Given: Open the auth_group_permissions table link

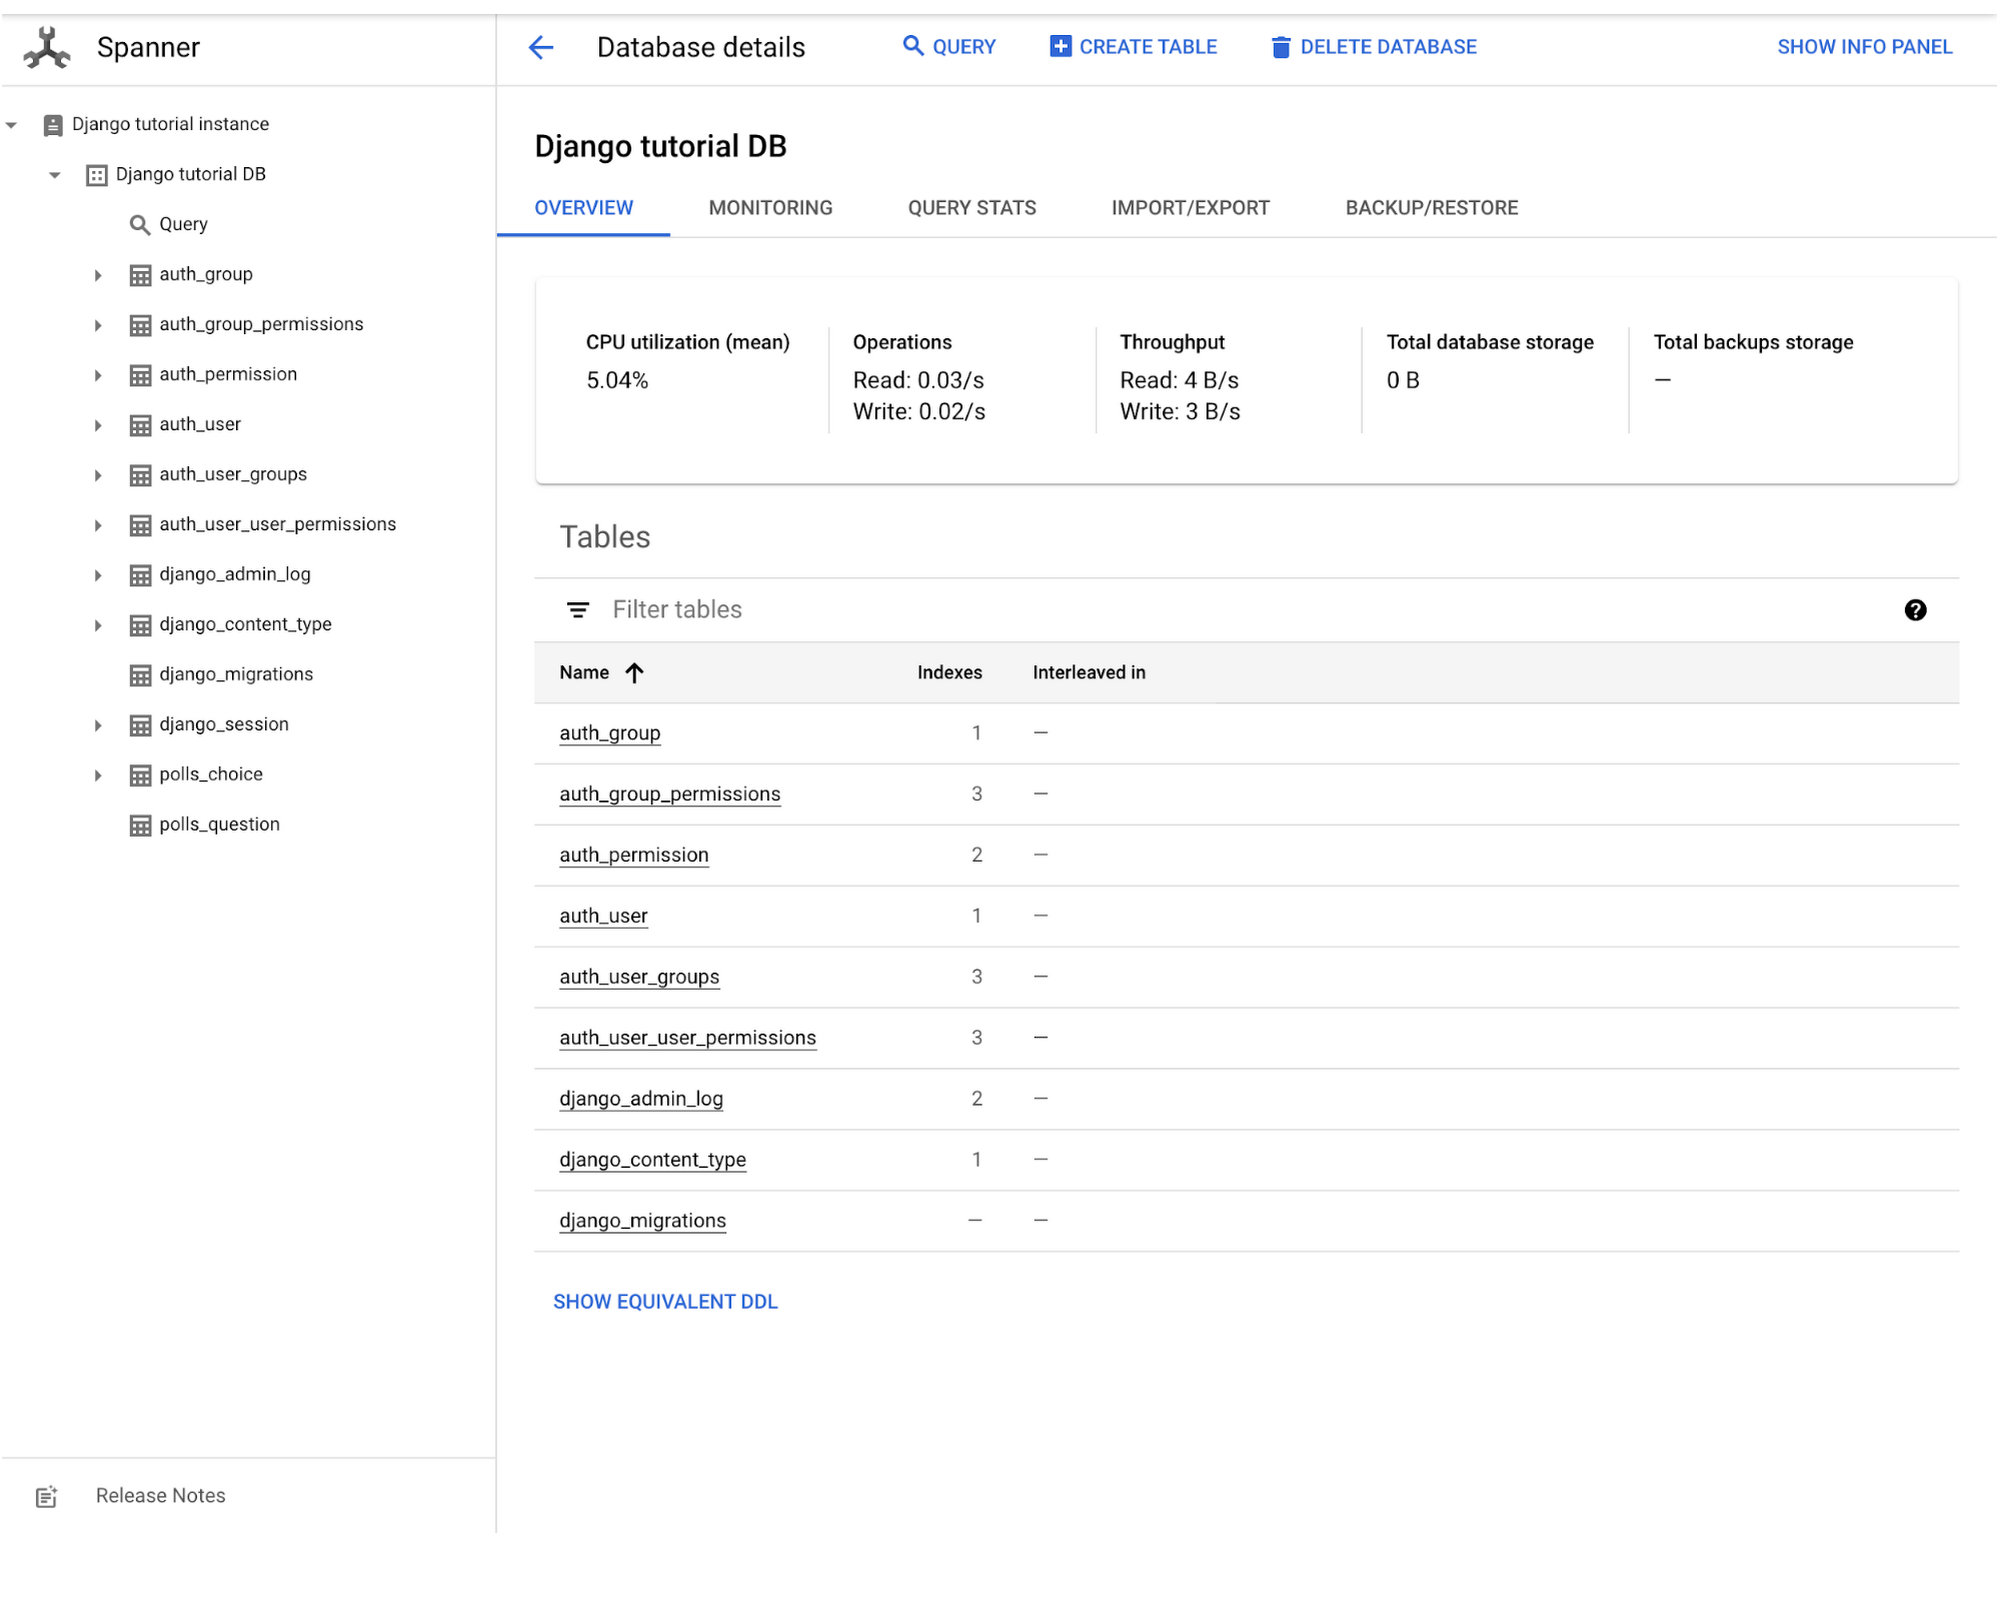Looking at the screenshot, I should pos(670,794).
